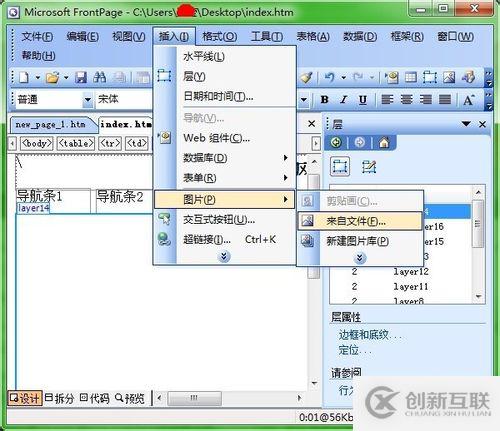Select 交互式按钮(U)... menu item
Image resolution: width=500 pixels, height=431 pixels.
(225, 219)
